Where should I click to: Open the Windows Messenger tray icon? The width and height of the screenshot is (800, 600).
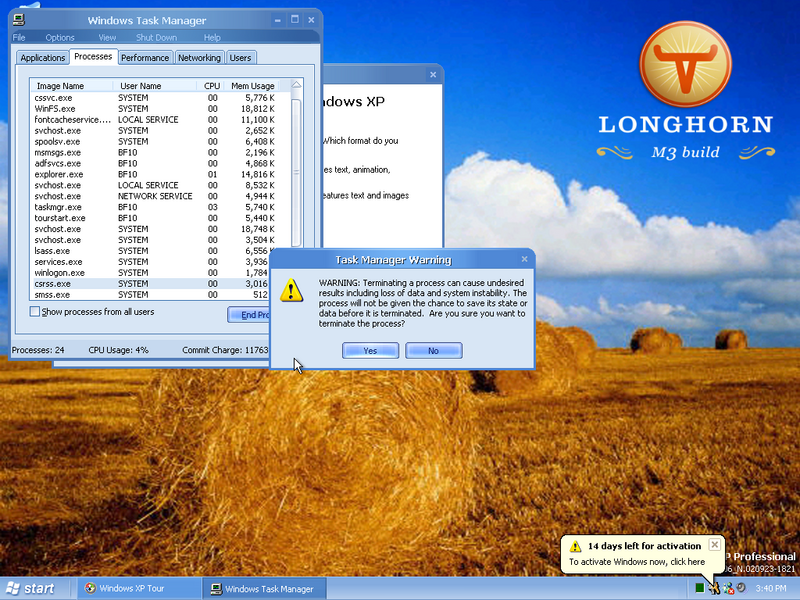tap(728, 588)
